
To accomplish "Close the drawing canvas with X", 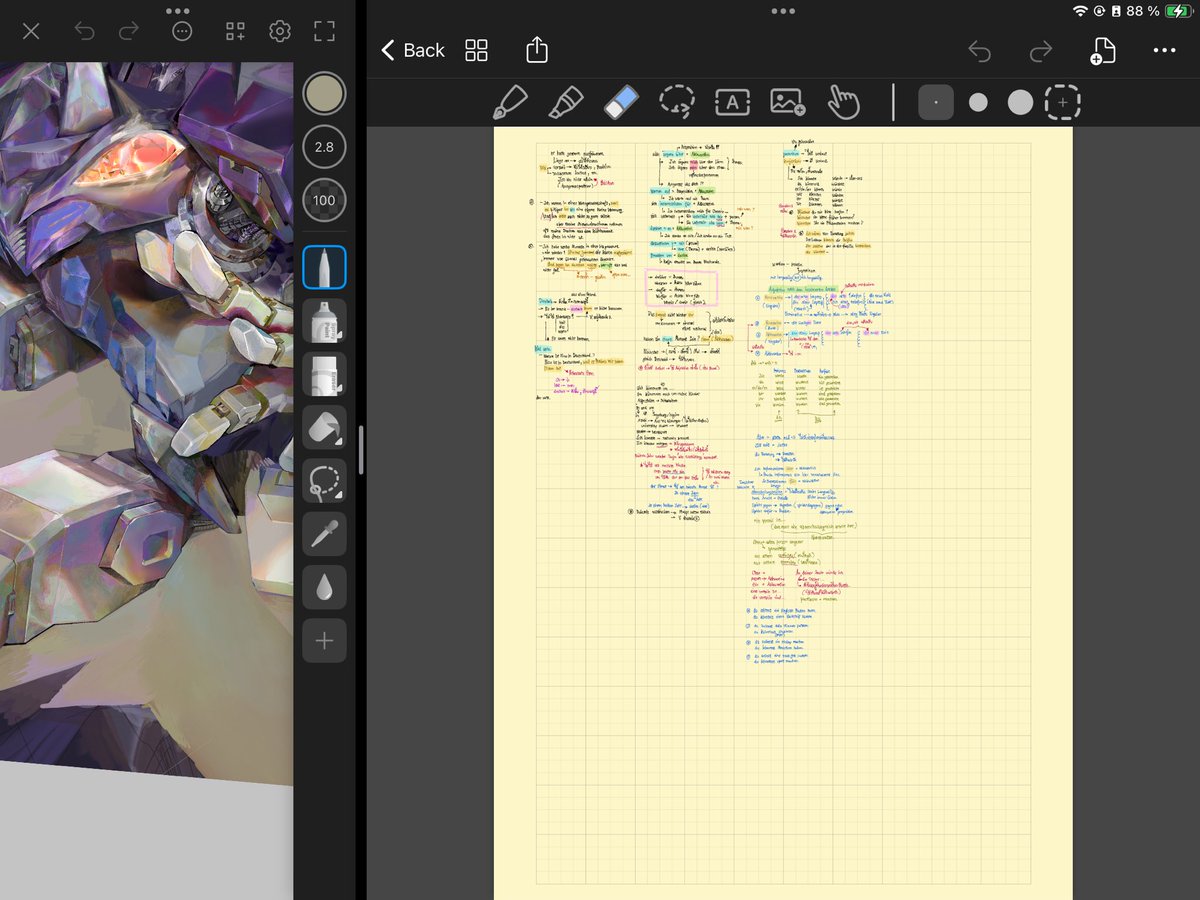I will click(31, 32).
